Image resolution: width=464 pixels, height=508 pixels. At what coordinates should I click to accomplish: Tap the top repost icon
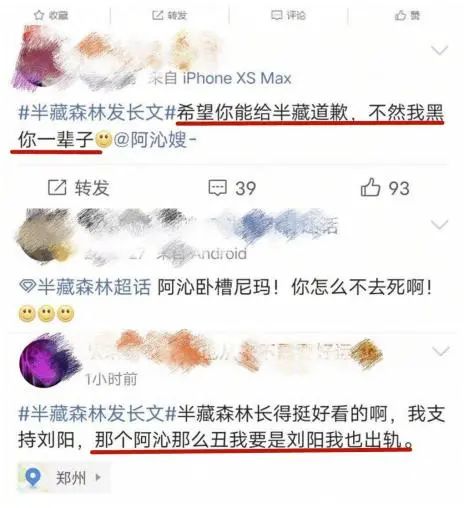[157, 15]
